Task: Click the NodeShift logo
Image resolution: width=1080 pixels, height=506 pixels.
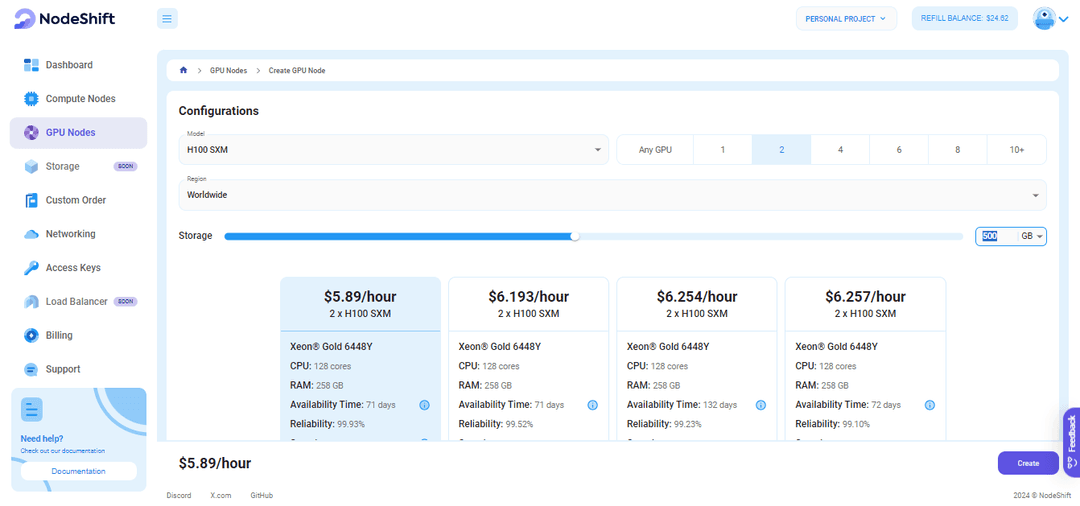Action: click(65, 19)
